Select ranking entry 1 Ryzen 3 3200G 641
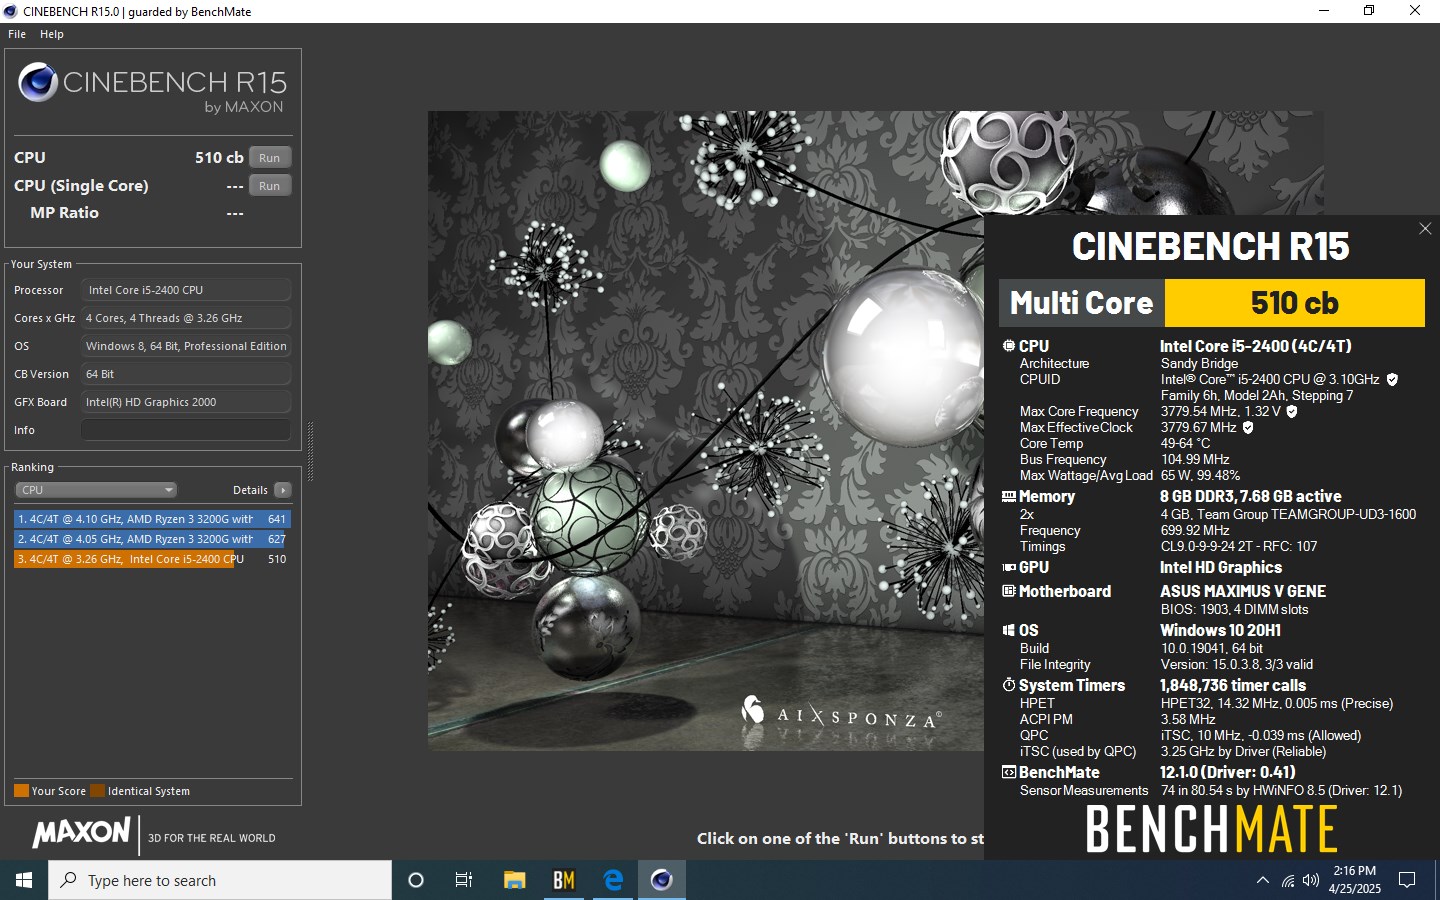The width and height of the screenshot is (1440, 900). 152,519
